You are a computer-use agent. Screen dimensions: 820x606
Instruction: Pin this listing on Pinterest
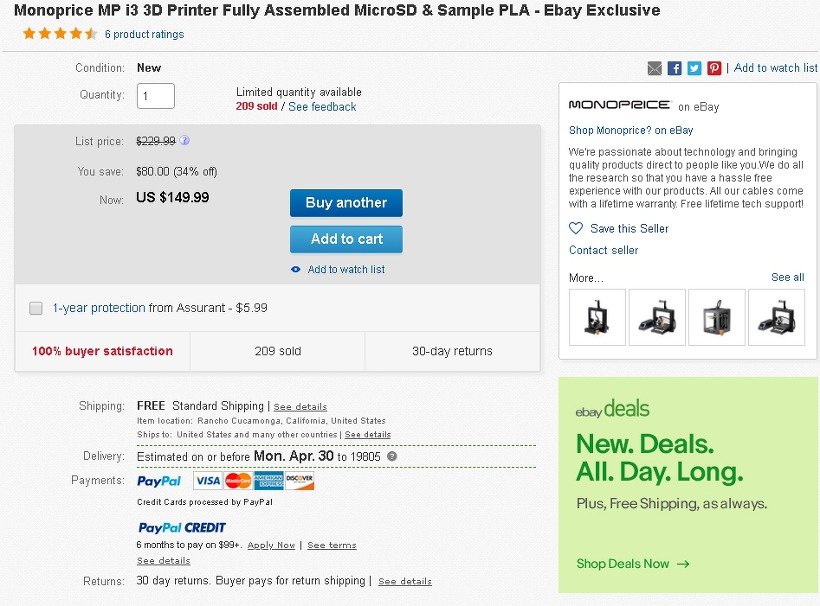click(714, 68)
